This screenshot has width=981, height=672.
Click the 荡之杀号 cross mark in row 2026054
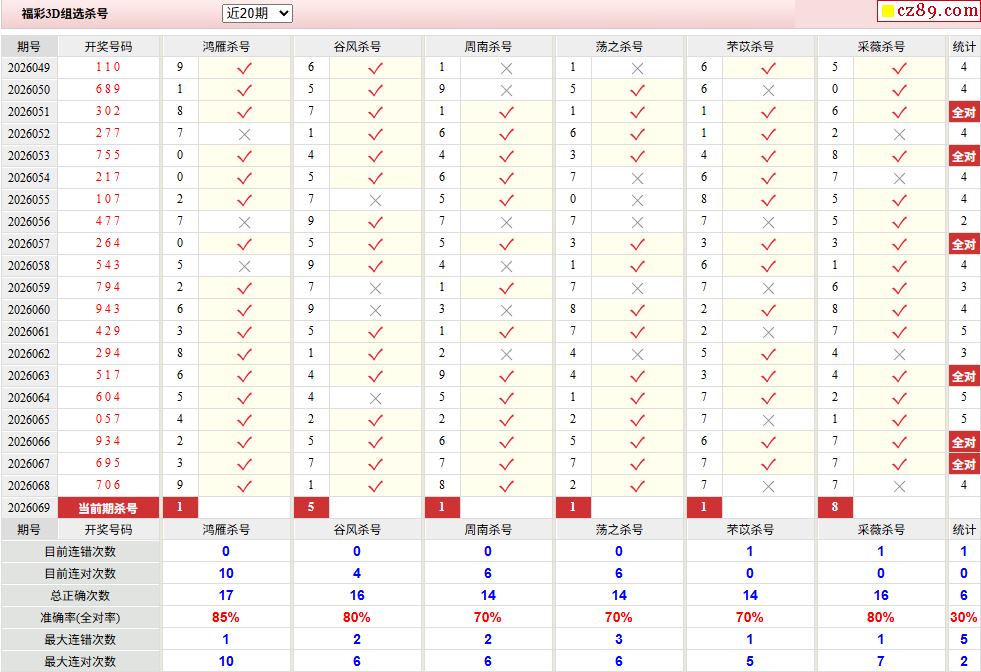click(x=637, y=178)
